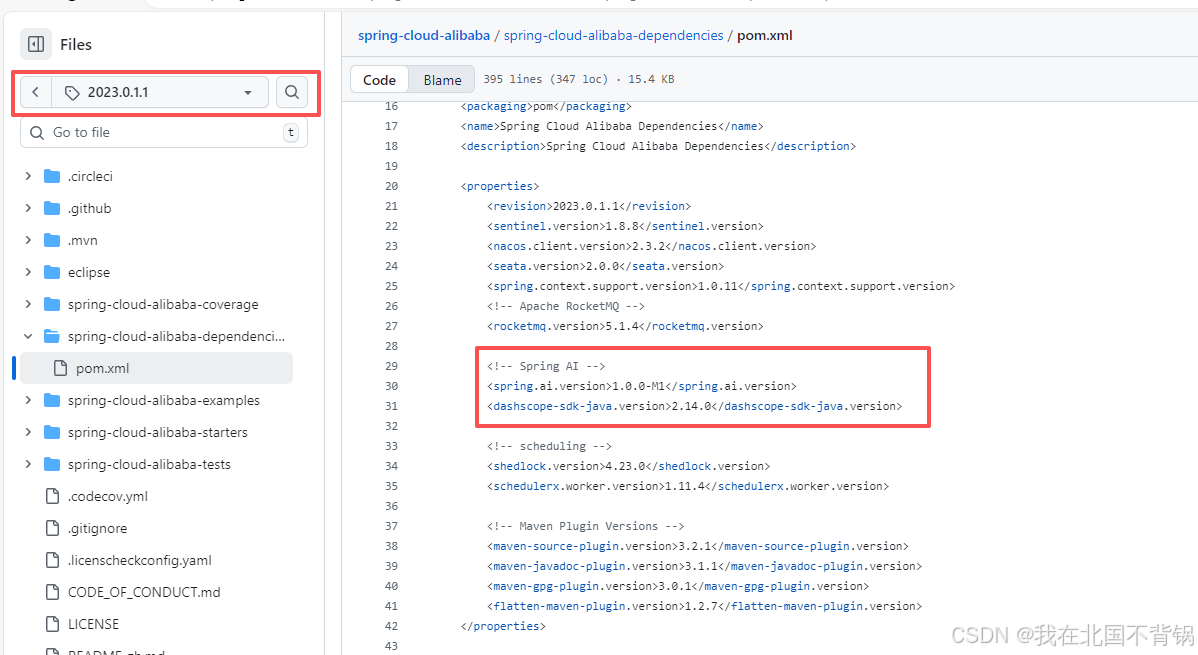Screen dimensions: 1198x655
Task: Open .licenscheckconfig.yaml in tree
Action: [x=140, y=560]
